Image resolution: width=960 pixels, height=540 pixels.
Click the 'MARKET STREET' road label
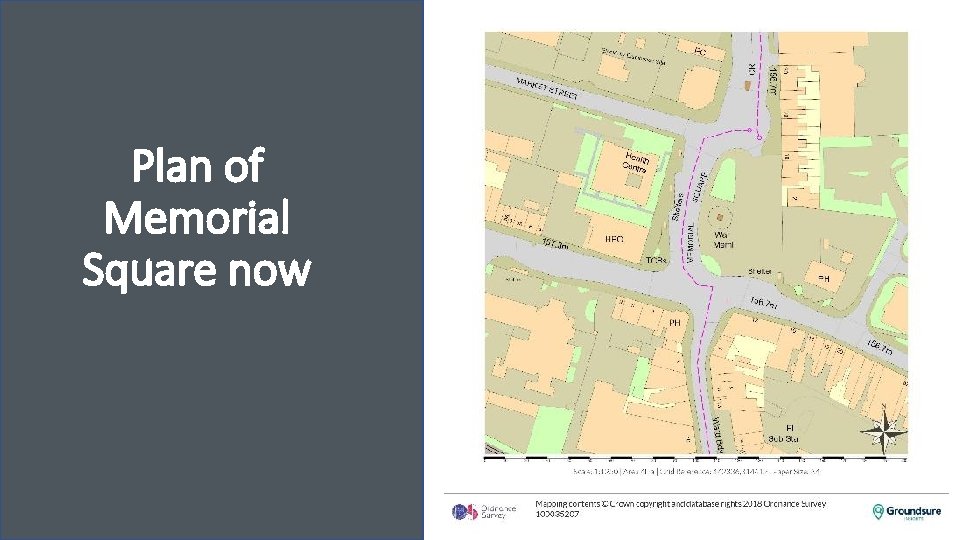(547, 89)
